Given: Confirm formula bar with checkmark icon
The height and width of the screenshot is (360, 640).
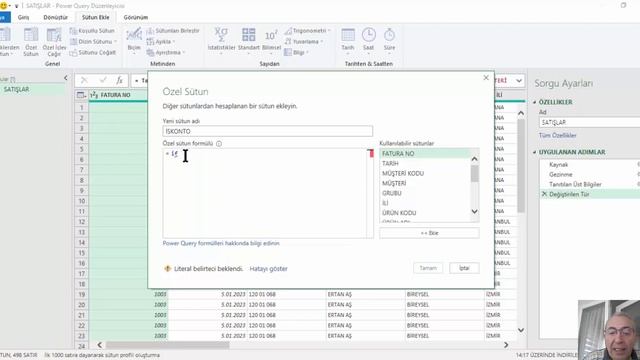Looking at the screenshot, I should click(103, 80).
